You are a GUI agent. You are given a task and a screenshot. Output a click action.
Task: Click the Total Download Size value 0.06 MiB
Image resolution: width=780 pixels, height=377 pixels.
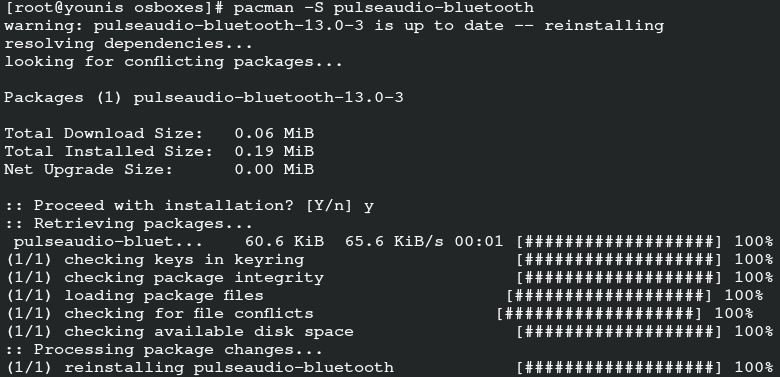pyautogui.click(x=274, y=133)
